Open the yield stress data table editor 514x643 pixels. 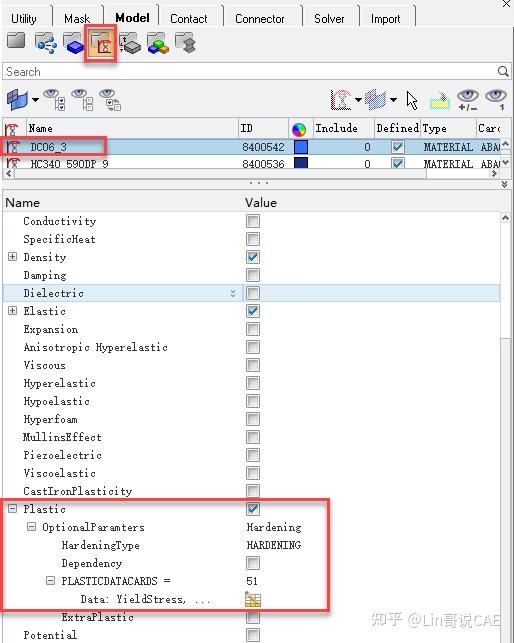point(253,599)
